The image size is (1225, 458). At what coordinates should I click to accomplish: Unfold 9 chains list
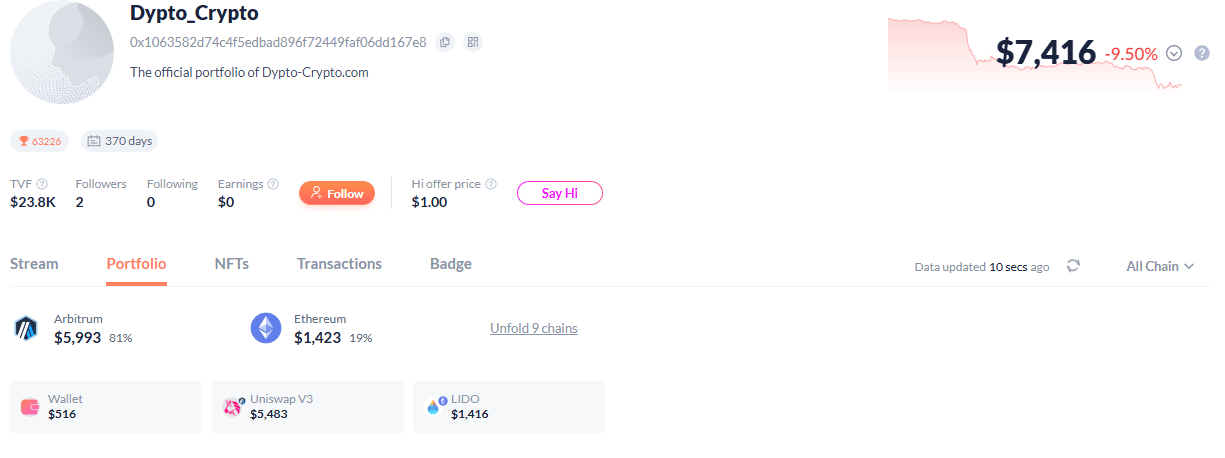click(533, 328)
